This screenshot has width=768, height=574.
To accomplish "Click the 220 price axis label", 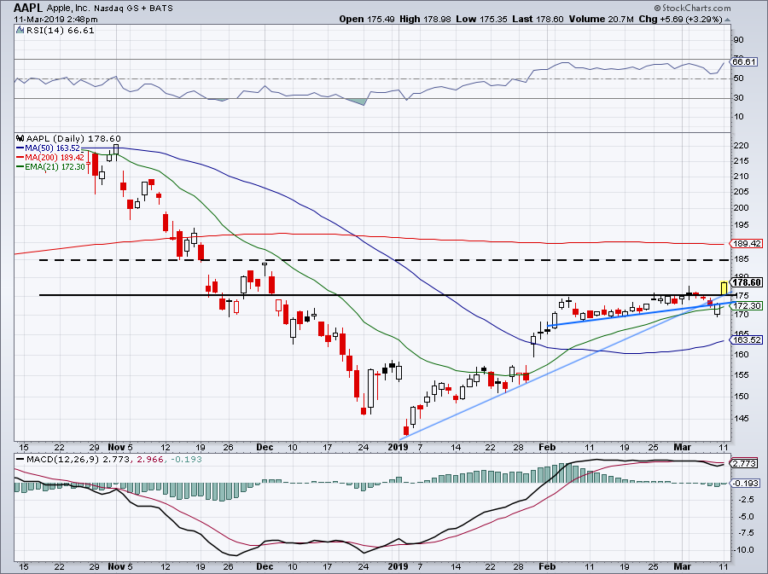I will point(742,146).
